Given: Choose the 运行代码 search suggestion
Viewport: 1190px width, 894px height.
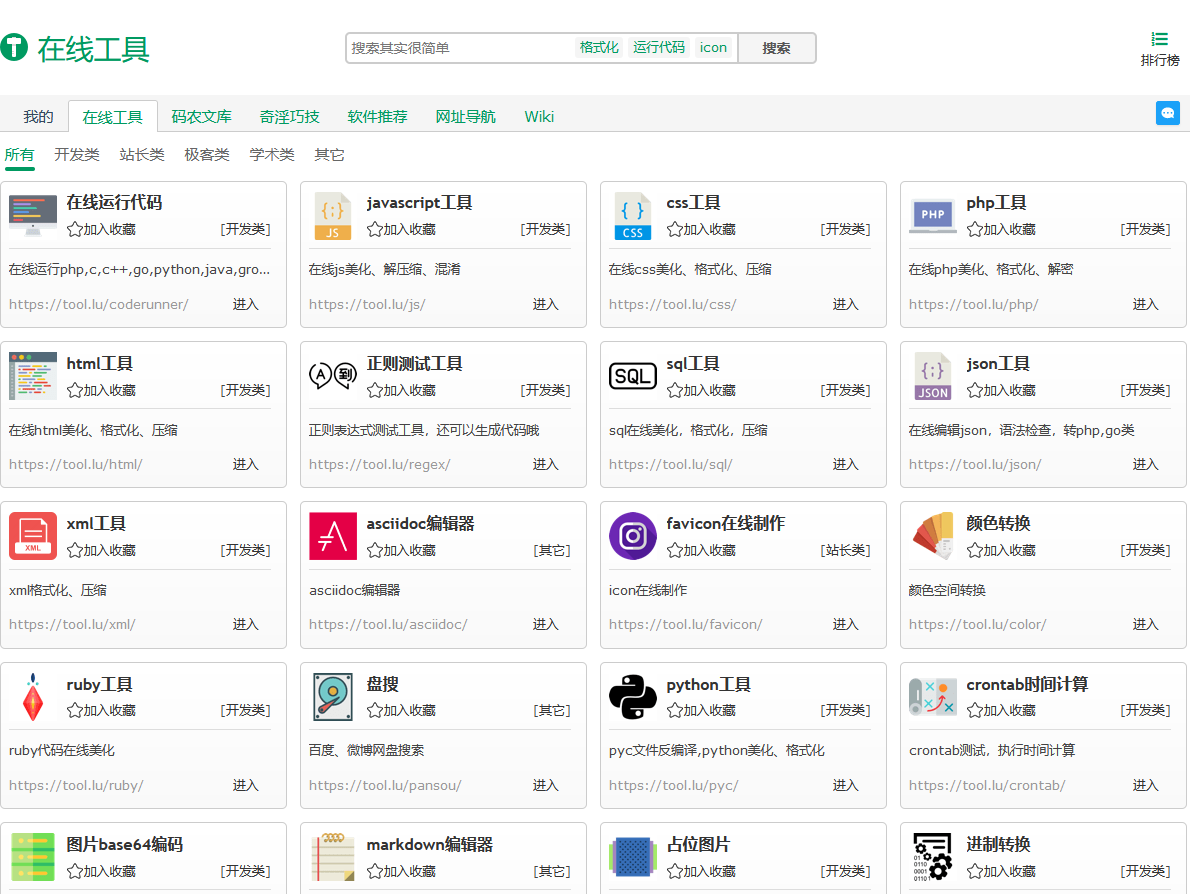Looking at the screenshot, I should (659, 47).
